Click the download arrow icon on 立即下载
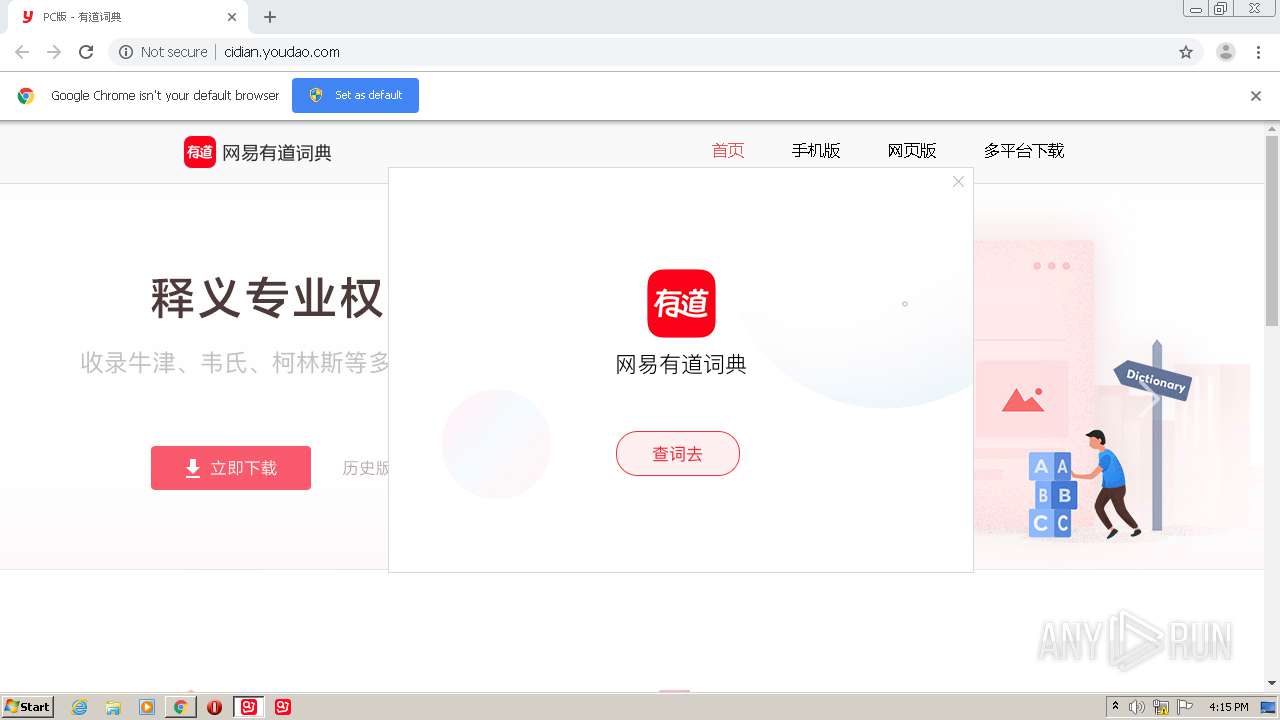The width and height of the screenshot is (1280, 720). (193, 468)
